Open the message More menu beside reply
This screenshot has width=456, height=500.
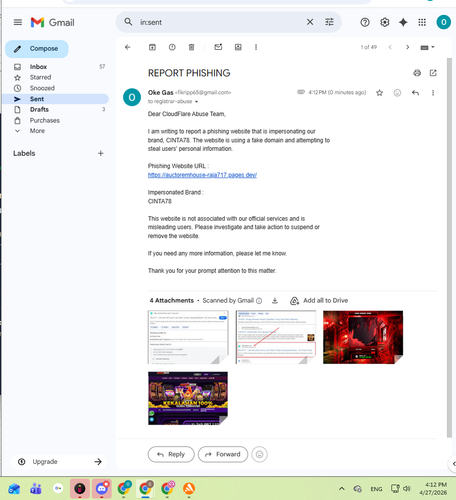pos(433,93)
